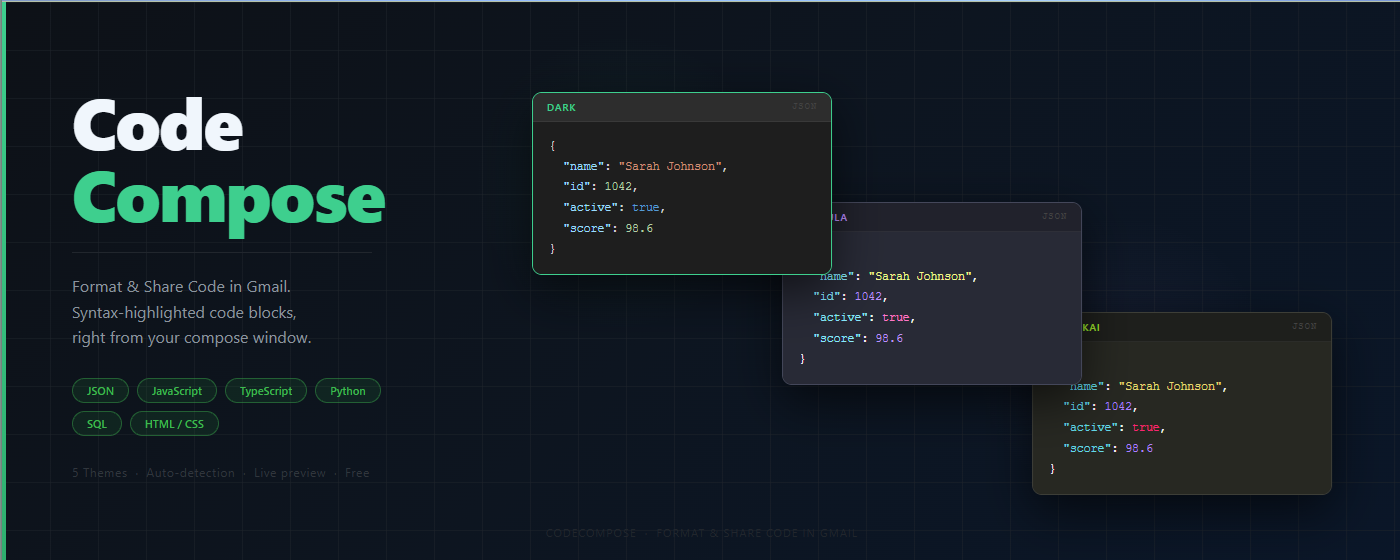Image resolution: width=1400 pixels, height=560 pixels.
Task: Click the "Auto-detection" feature text
Action: [x=190, y=473]
